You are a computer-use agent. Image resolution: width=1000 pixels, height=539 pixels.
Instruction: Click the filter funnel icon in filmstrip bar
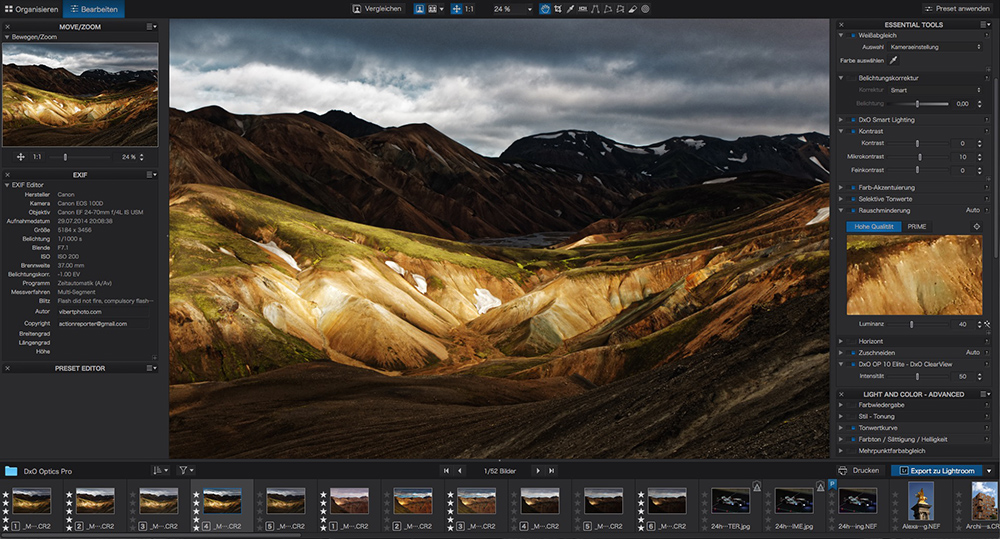click(x=185, y=470)
